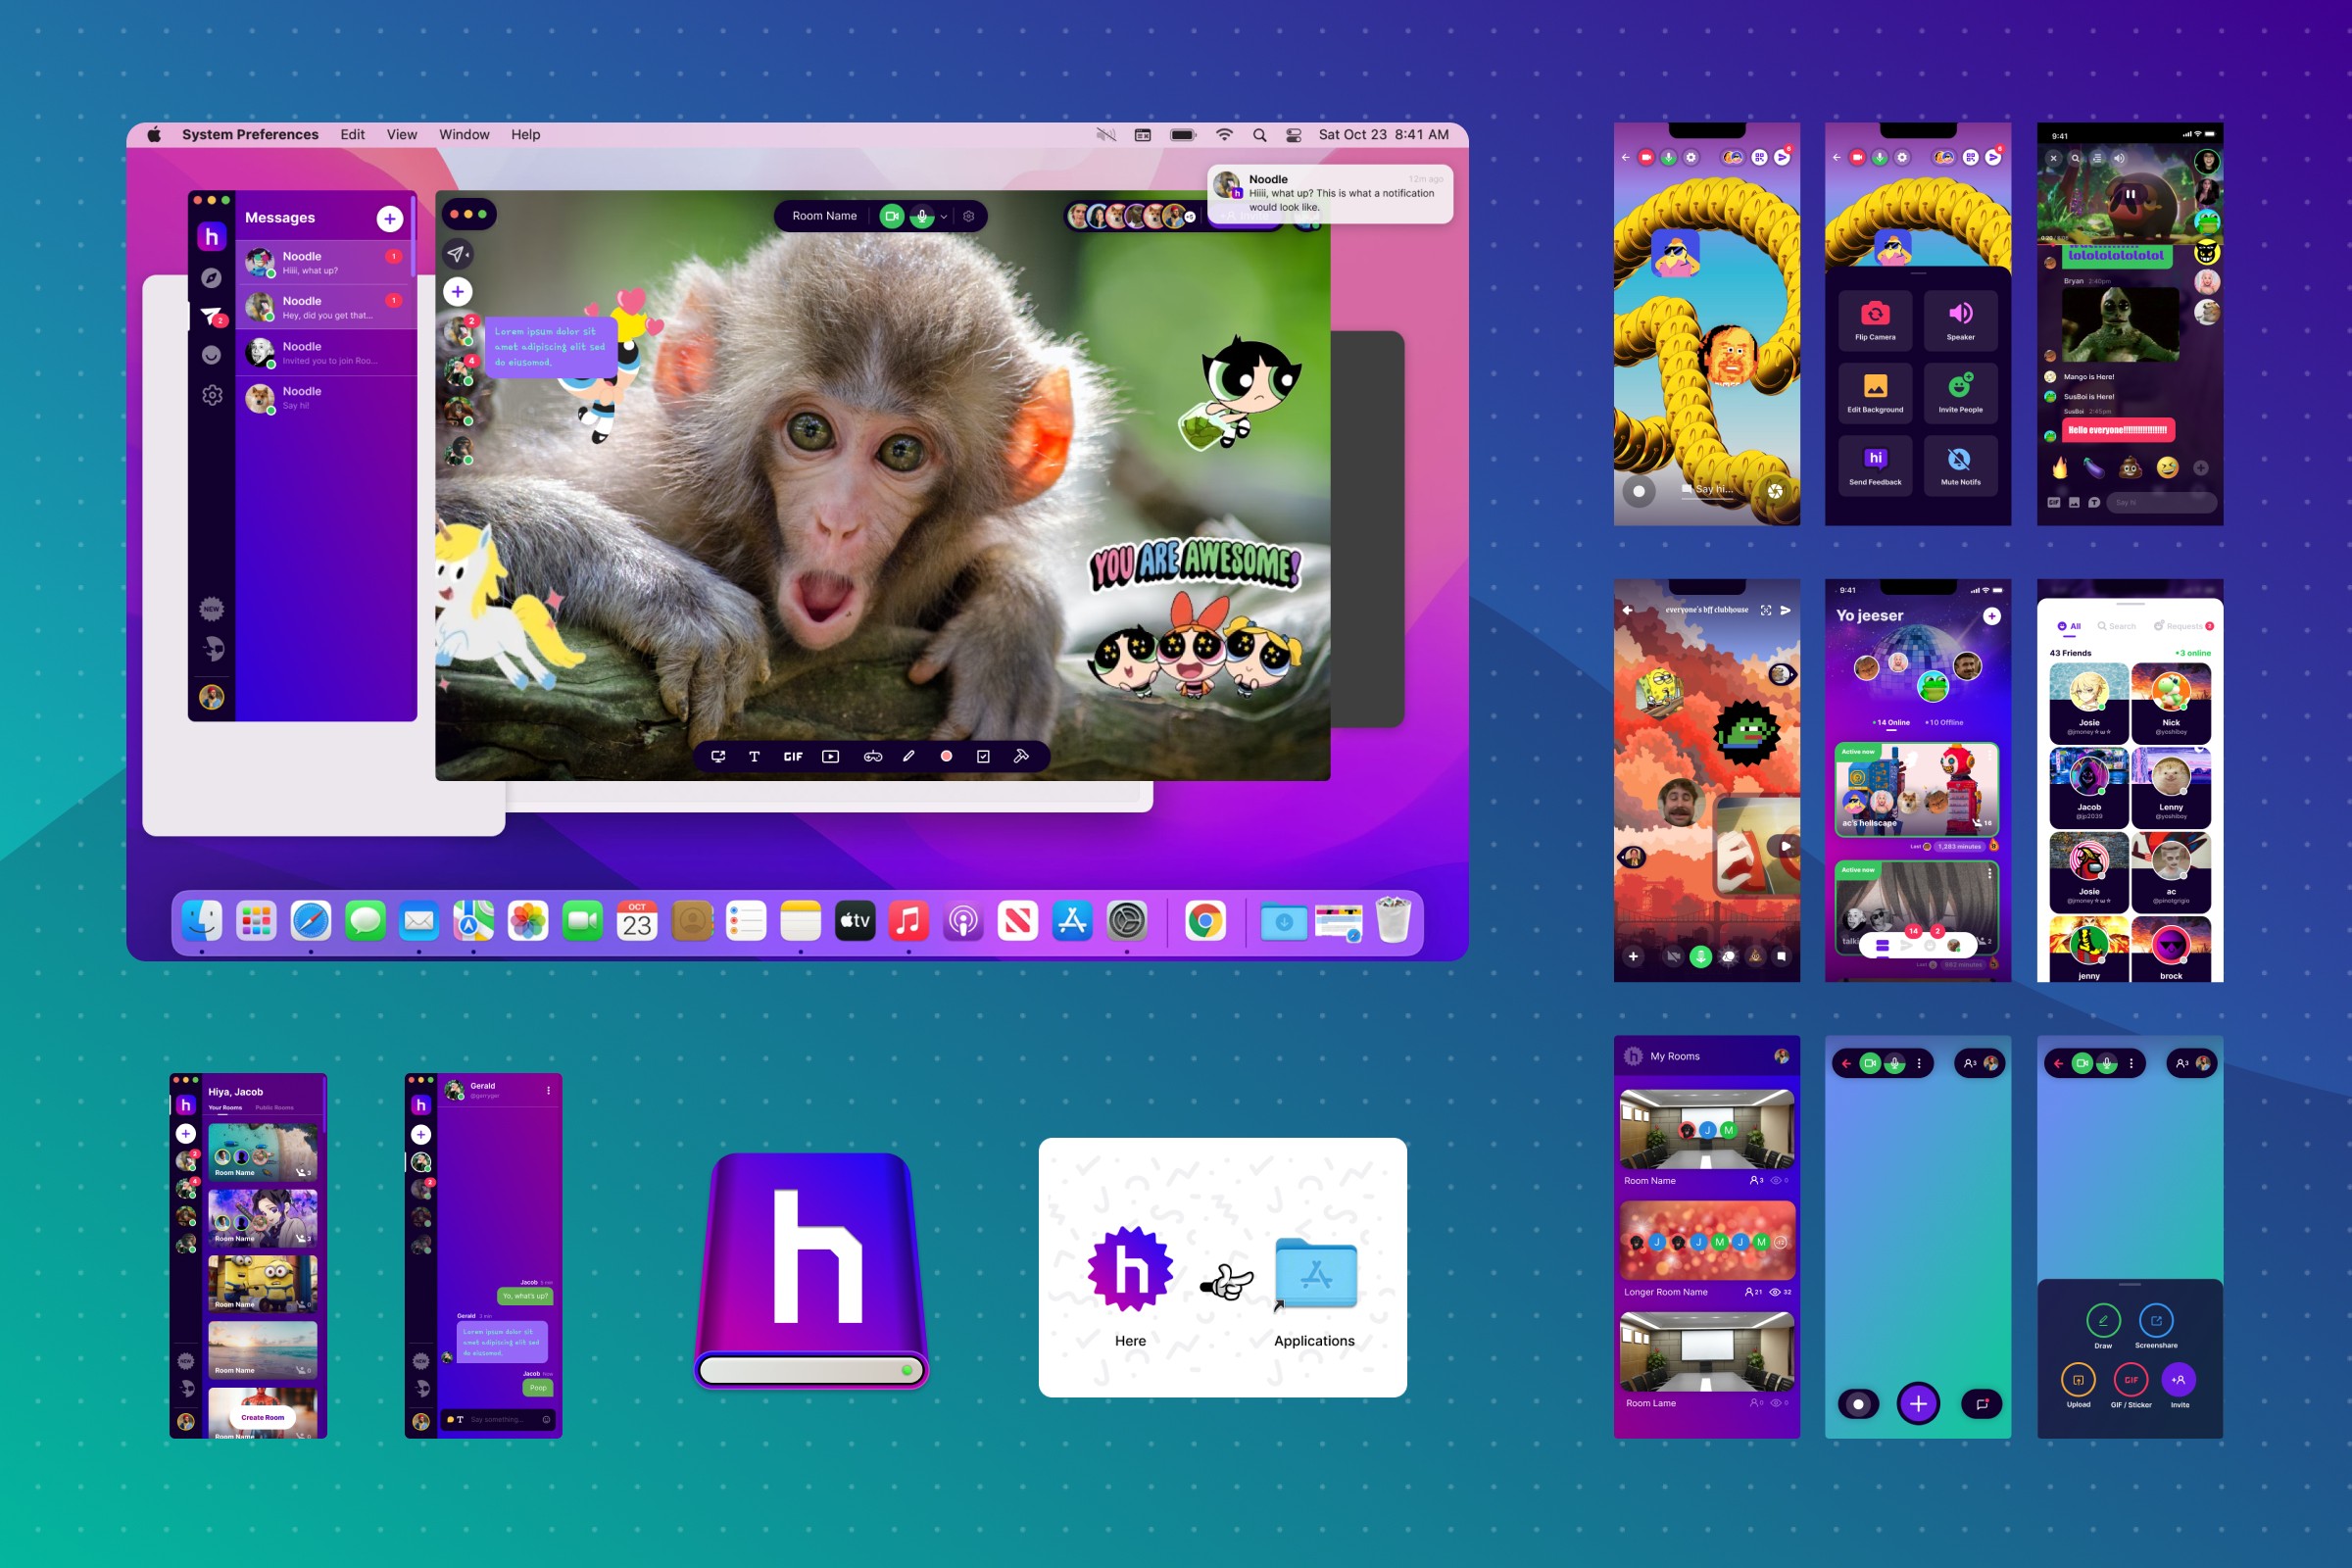Switch to the Public Rooms tab
The image size is (2352, 1568).
[x=274, y=1107]
